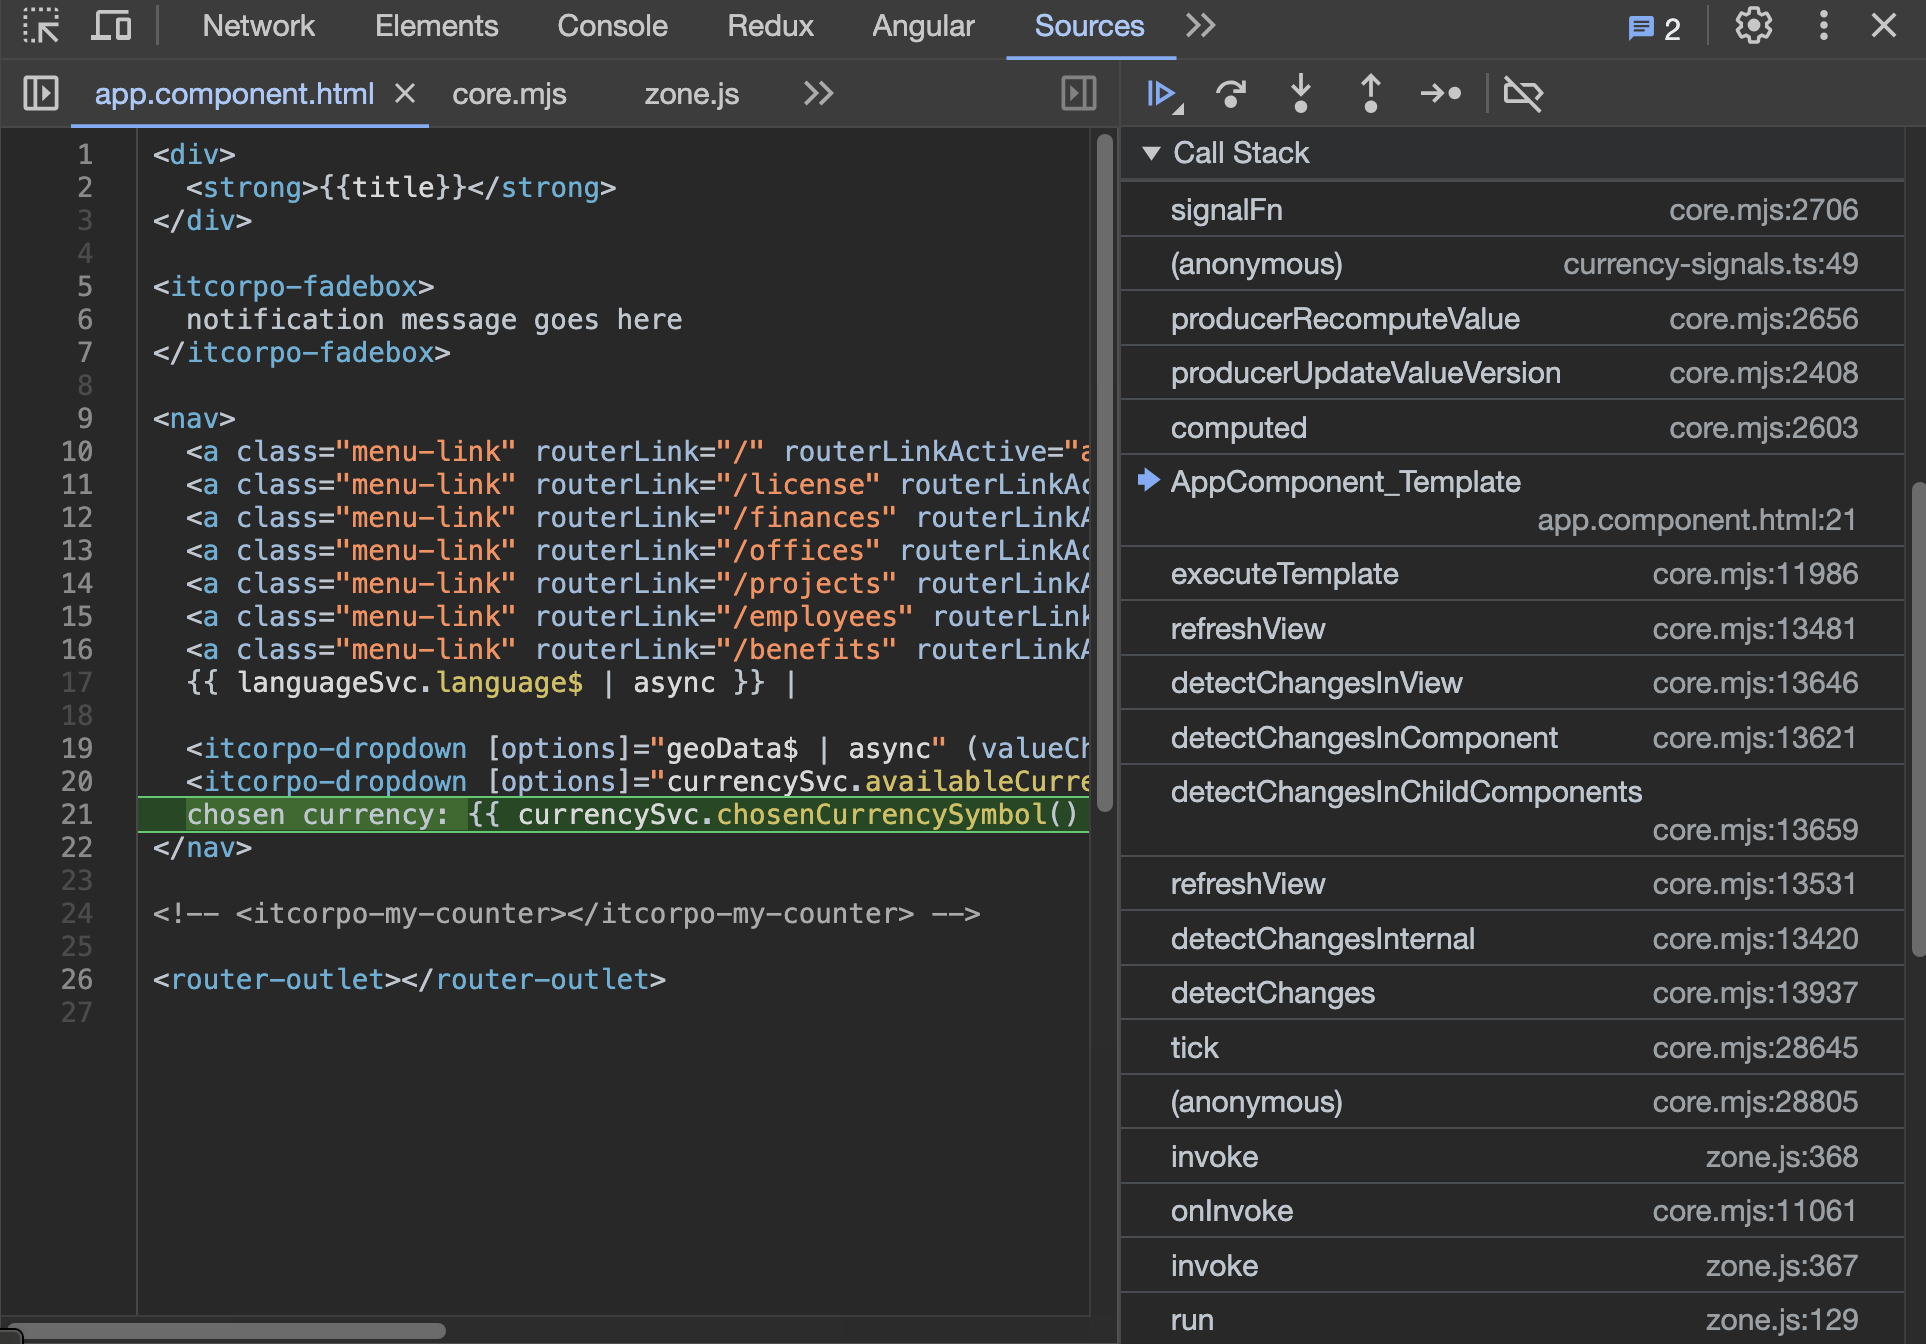The image size is (1926, 1344).
Task: Toggle the file navigator sidebar
Action: pyautogui.click(x=41, y=94)
